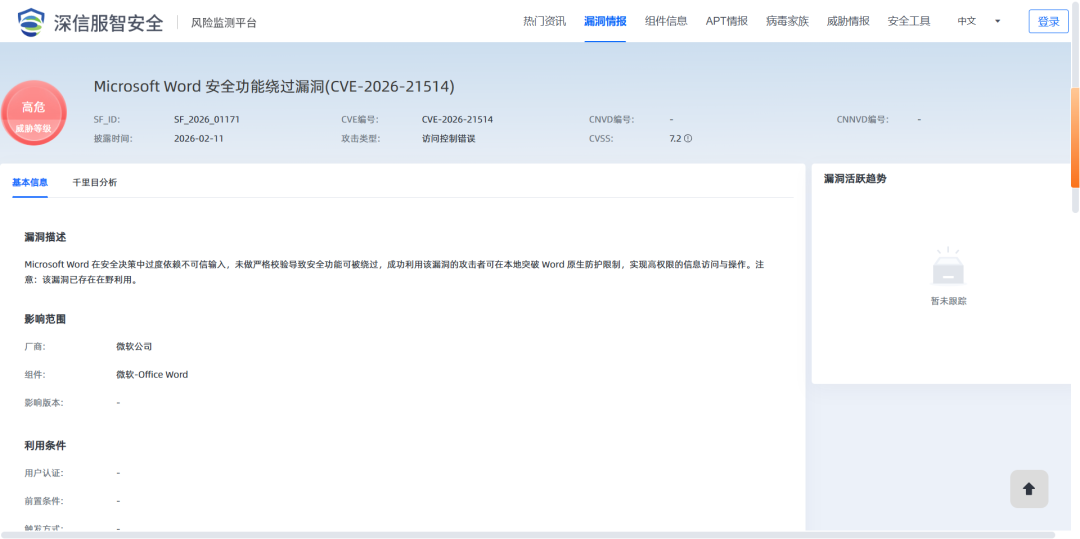1080x539 pixels.
Task: Click the 前置条件 label
Action: pyautogui.click(x=44, y=501)
